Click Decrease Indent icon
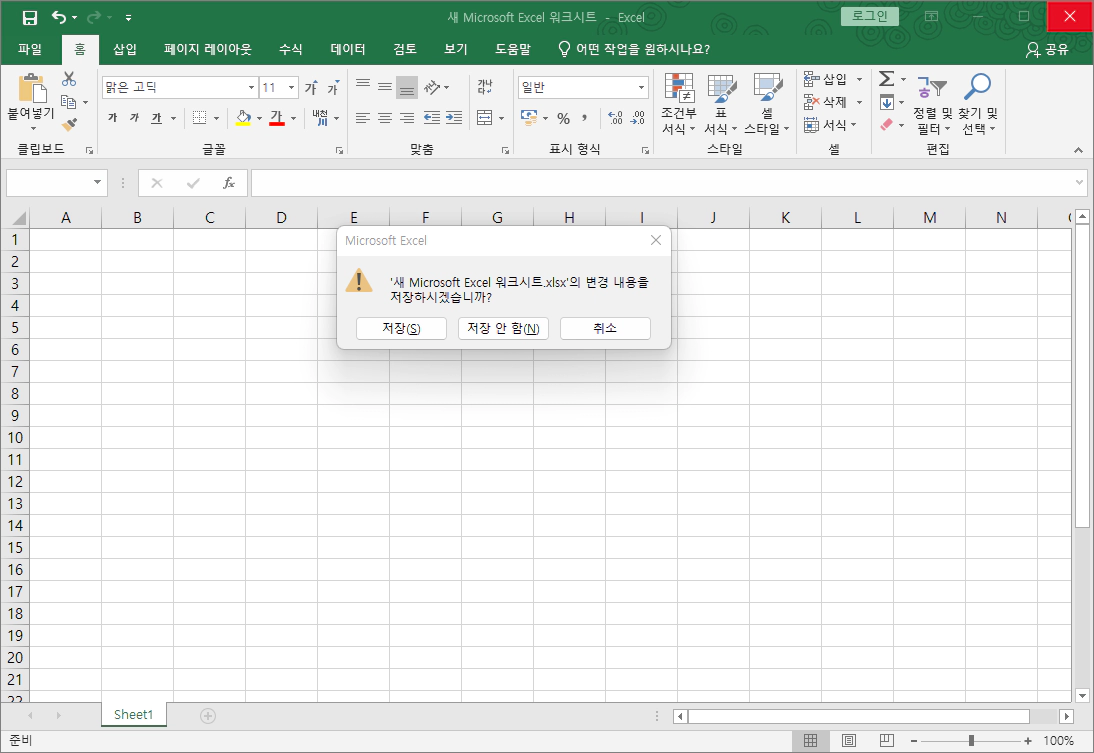 pyautogui.click(x=432, y=118)
